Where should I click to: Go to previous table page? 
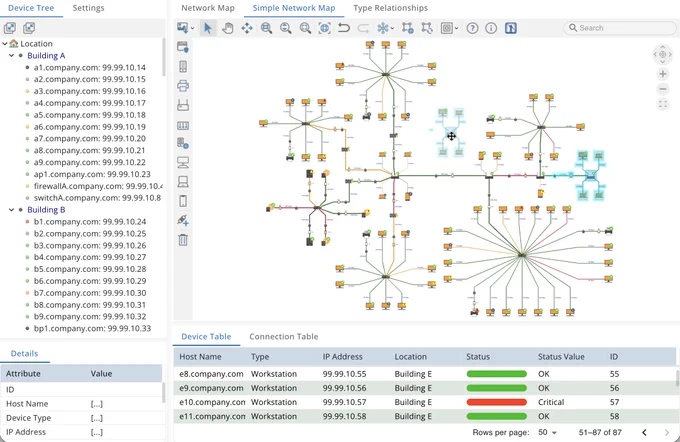[644, 432]
